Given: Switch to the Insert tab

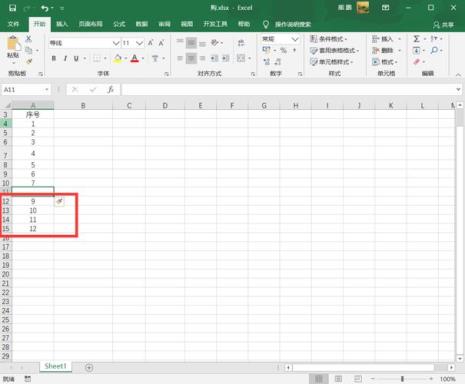Looking at the screenshot, I should pyautogui.click(x=62, y=24).
